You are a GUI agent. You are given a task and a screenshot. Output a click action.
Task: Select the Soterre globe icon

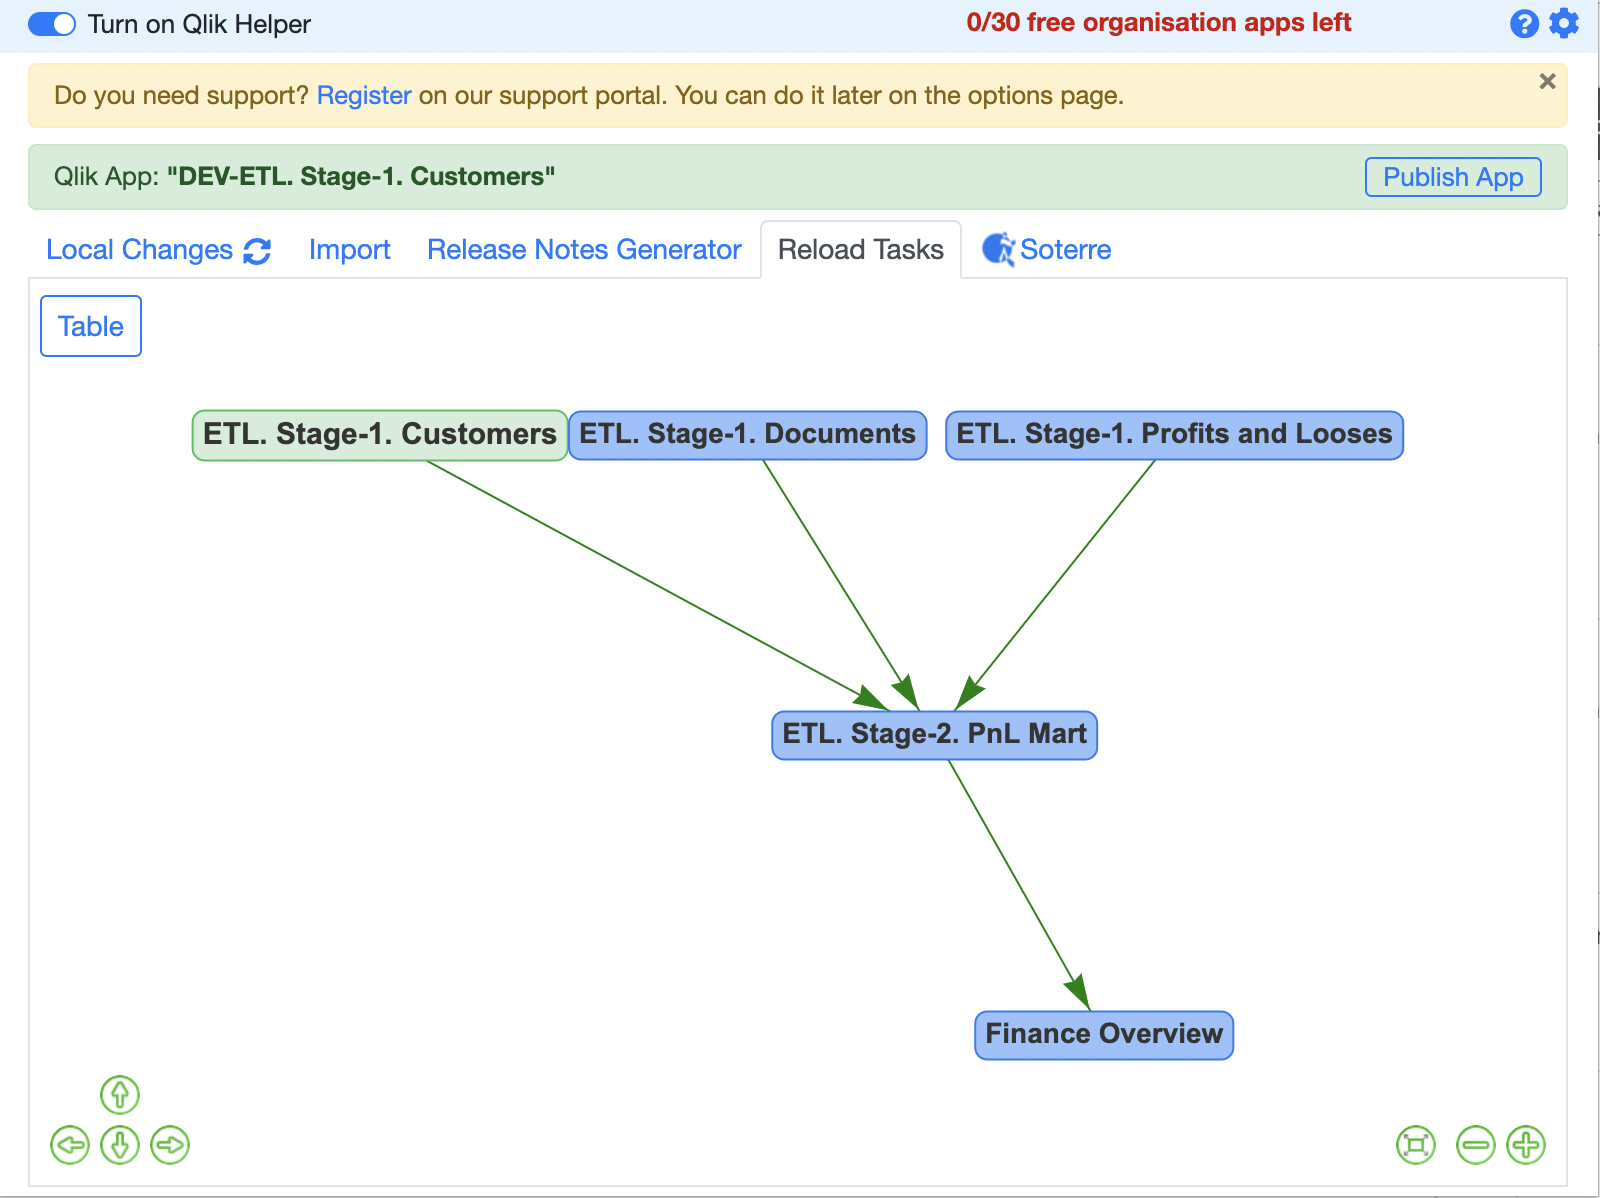click(x=999, y=249)
